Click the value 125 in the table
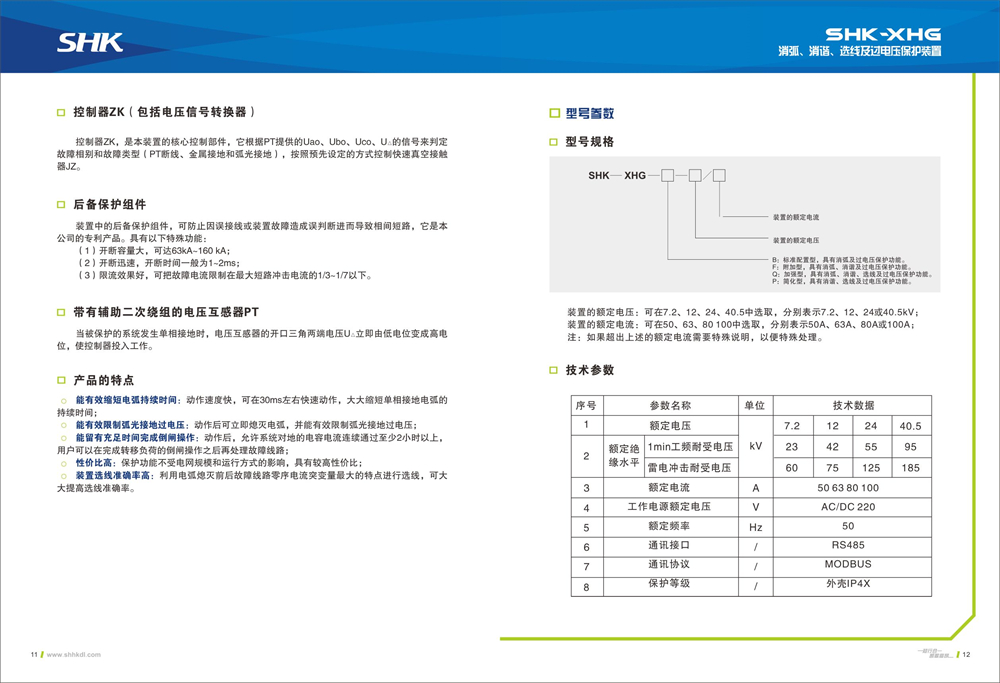The height and width of the screenshot is (683, 1000). [x=871, y=468]
